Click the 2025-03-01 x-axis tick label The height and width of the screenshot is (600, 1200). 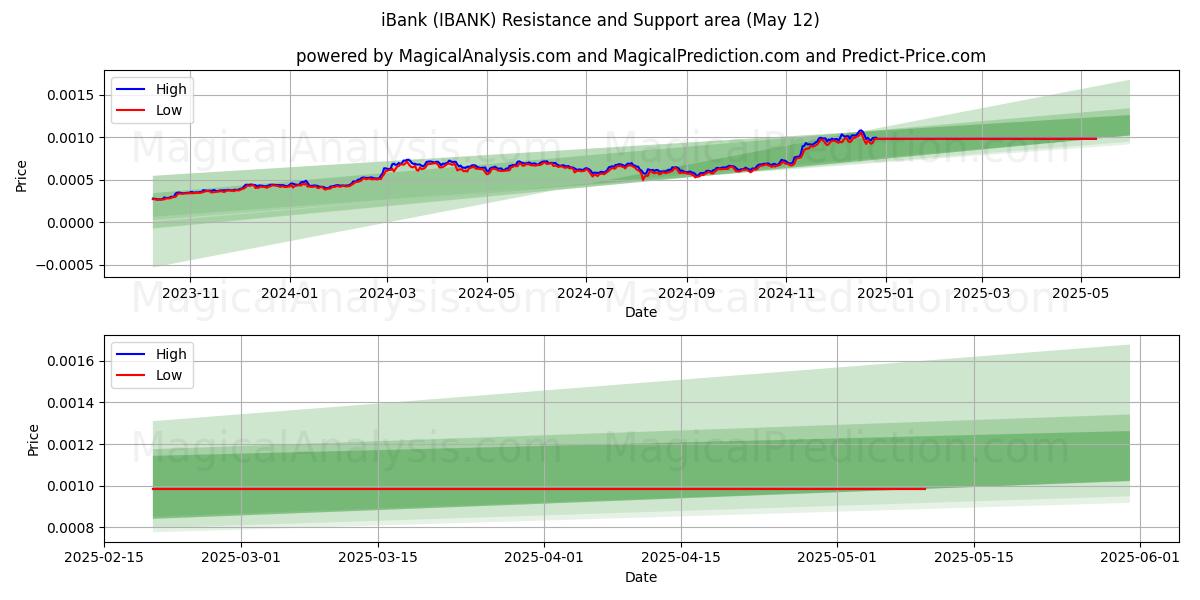[243, 559]
